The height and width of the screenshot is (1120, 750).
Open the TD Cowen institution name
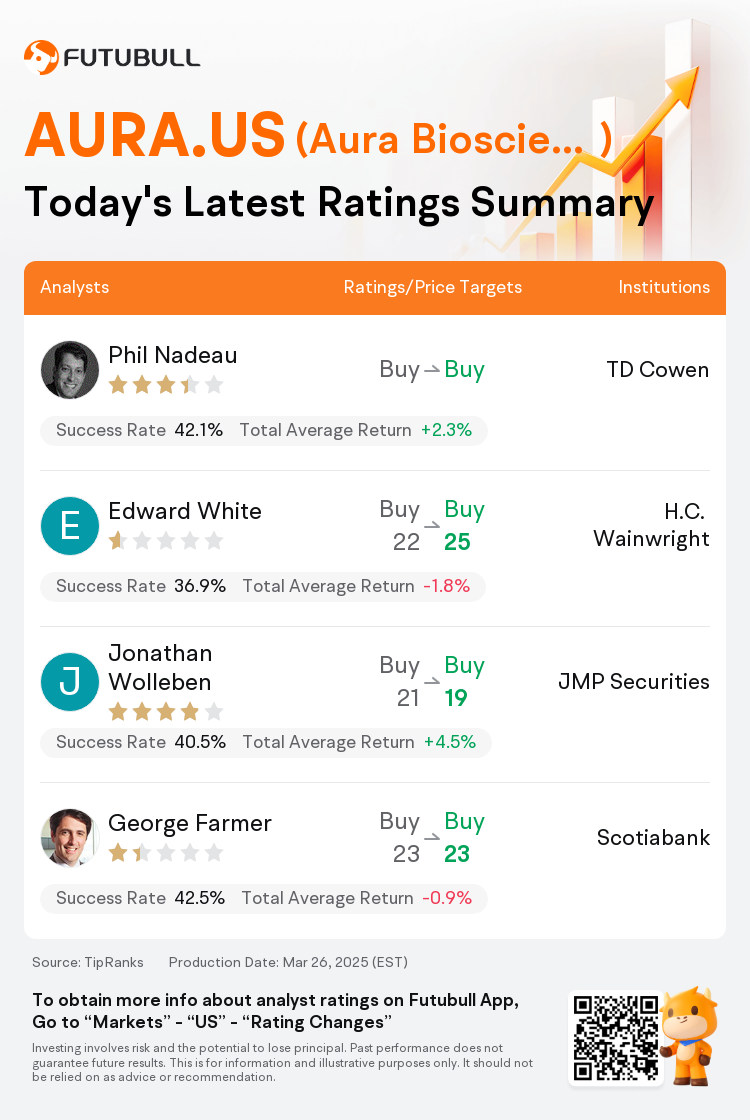click(x=658, y=369)
